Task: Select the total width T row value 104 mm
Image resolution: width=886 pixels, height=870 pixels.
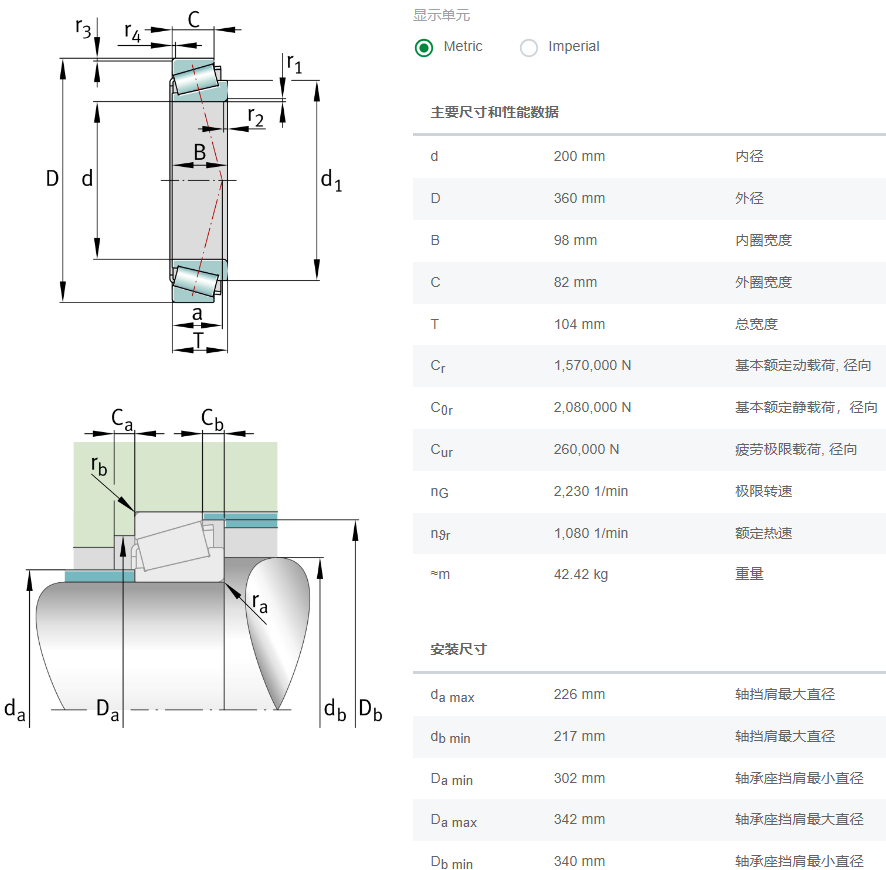Action: [x=579, y=324]
